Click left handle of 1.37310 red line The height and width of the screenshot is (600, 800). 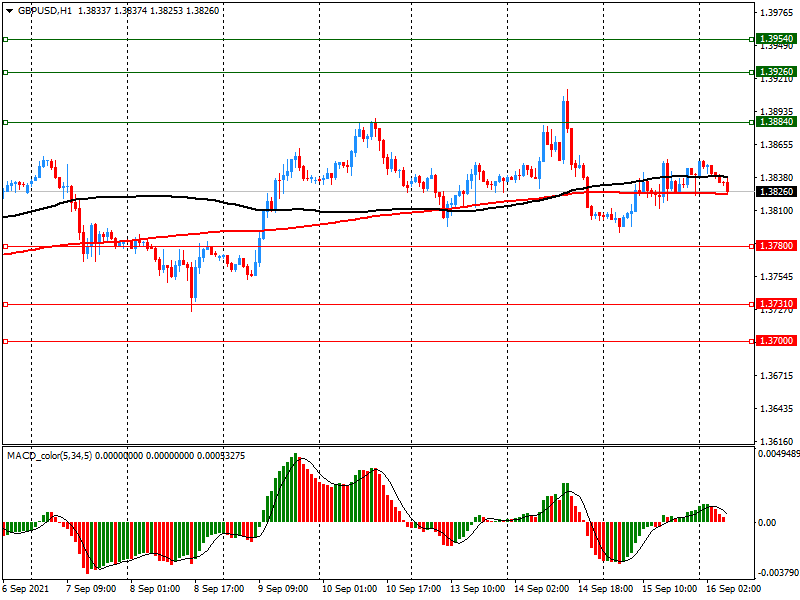(x=6, y=305)
